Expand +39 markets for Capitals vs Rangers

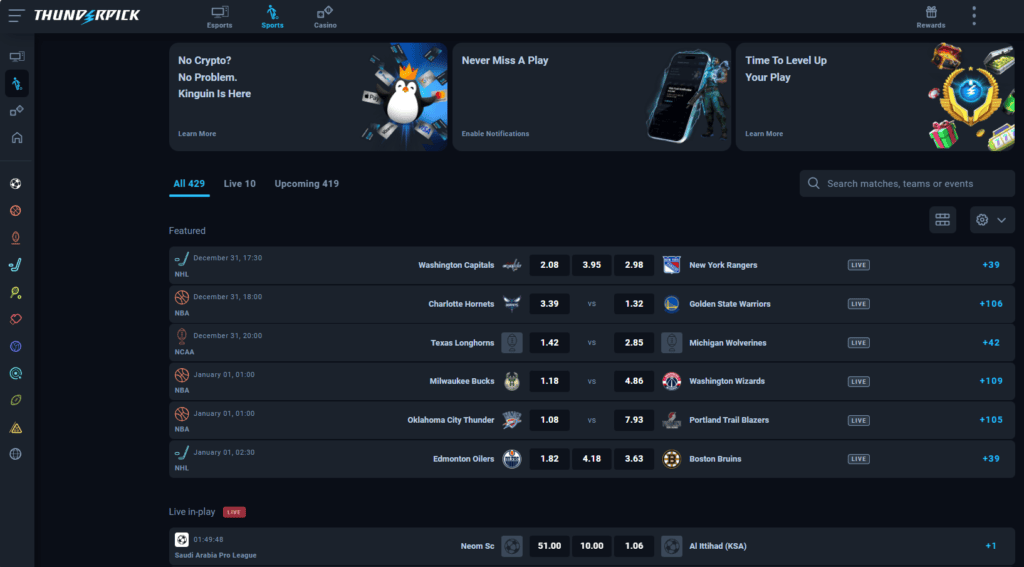coord(991,265)
